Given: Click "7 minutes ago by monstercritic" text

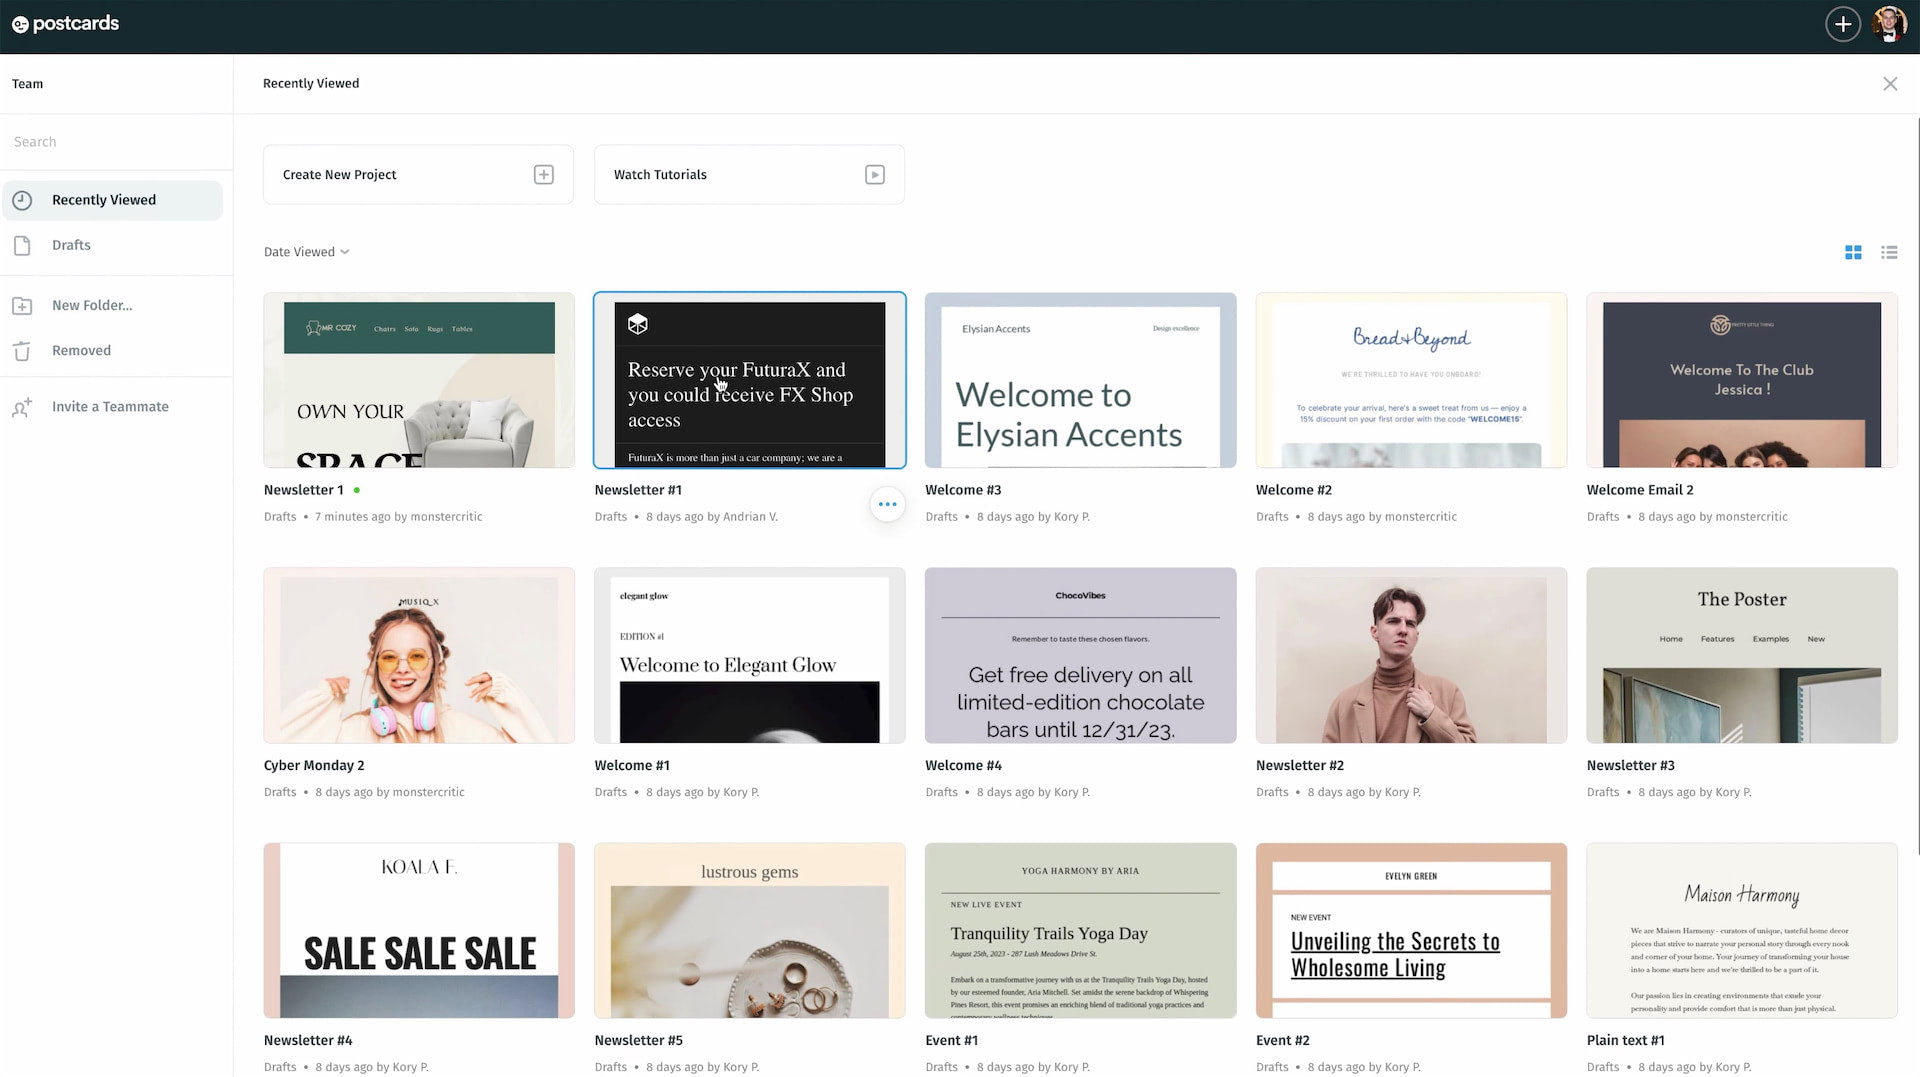Looking at the screenshot, I should pos(398,517).
